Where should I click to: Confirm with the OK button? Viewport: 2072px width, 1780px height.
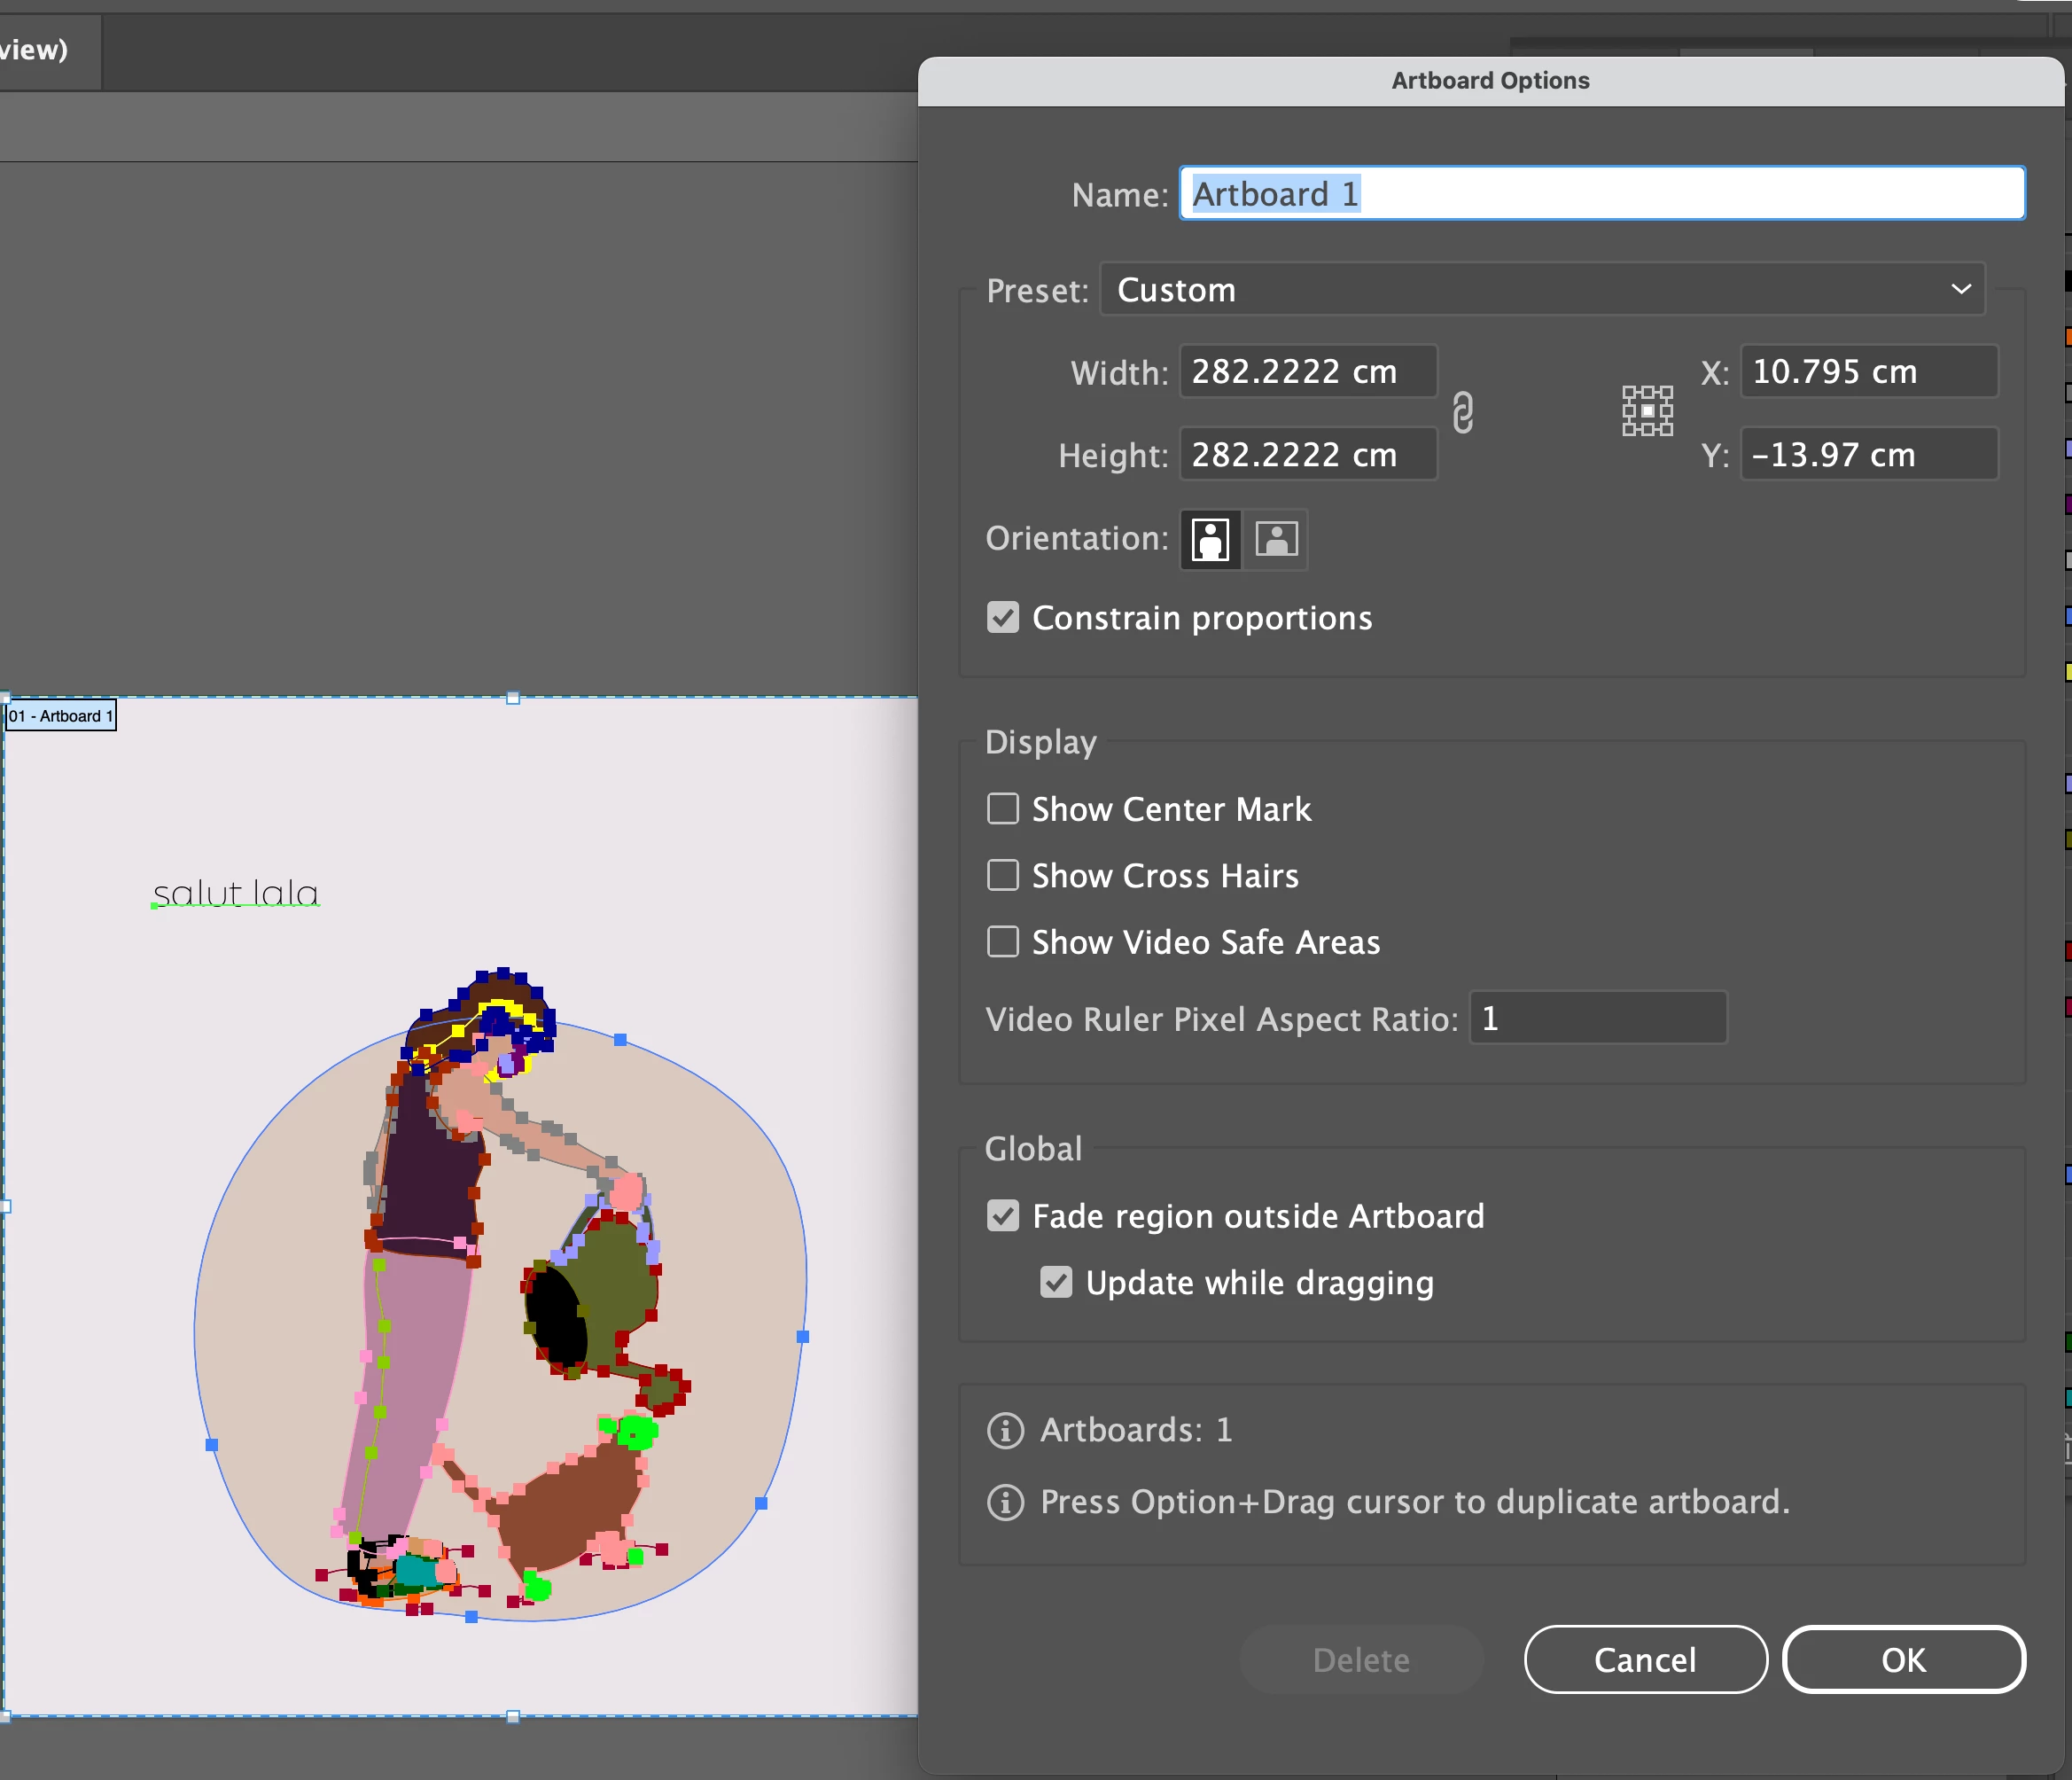1903,1660
